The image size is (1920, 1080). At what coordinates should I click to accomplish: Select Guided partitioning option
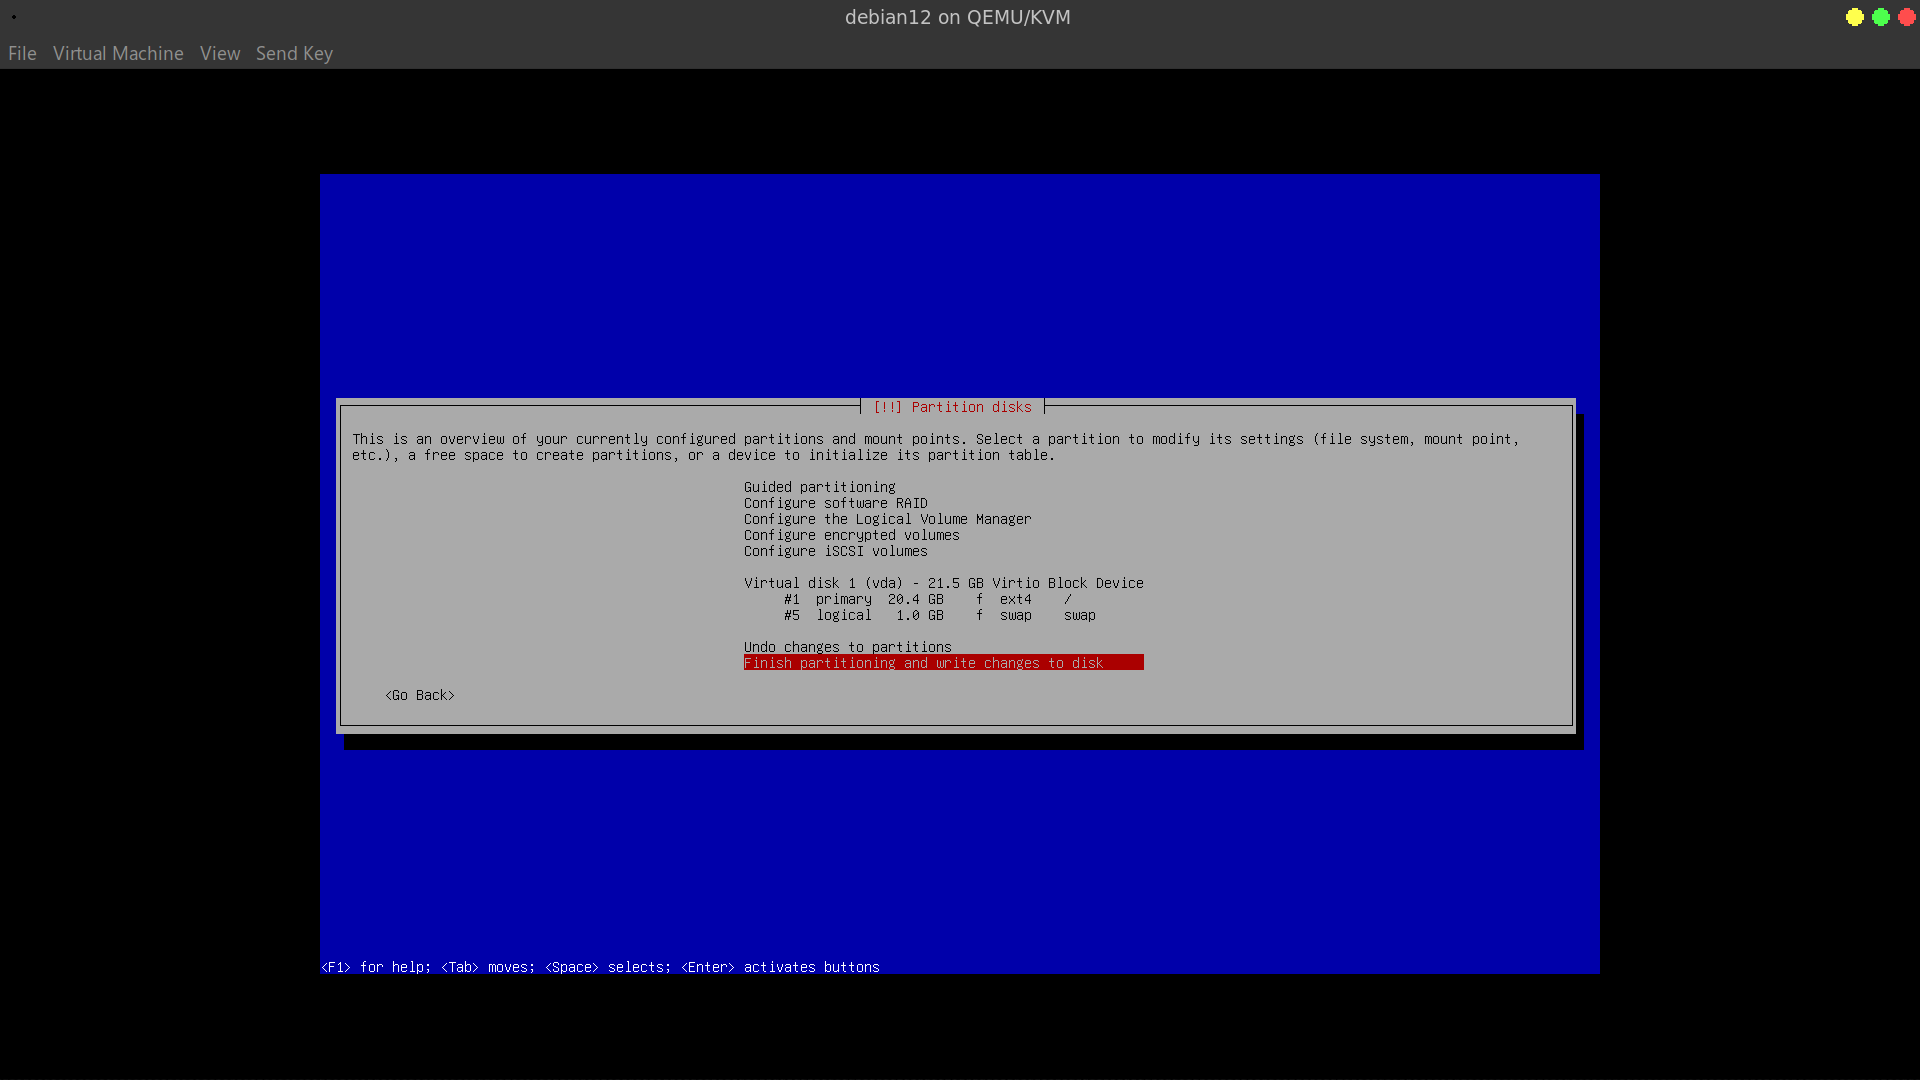point(819,487)
